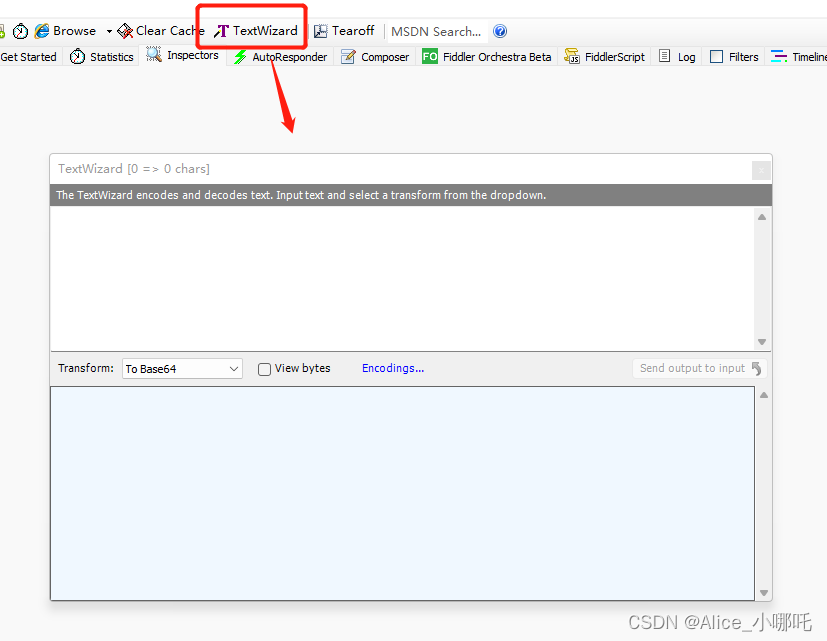The image size is (827, 641).
Task: Open the Encodings... link
Action: point(393,368)
